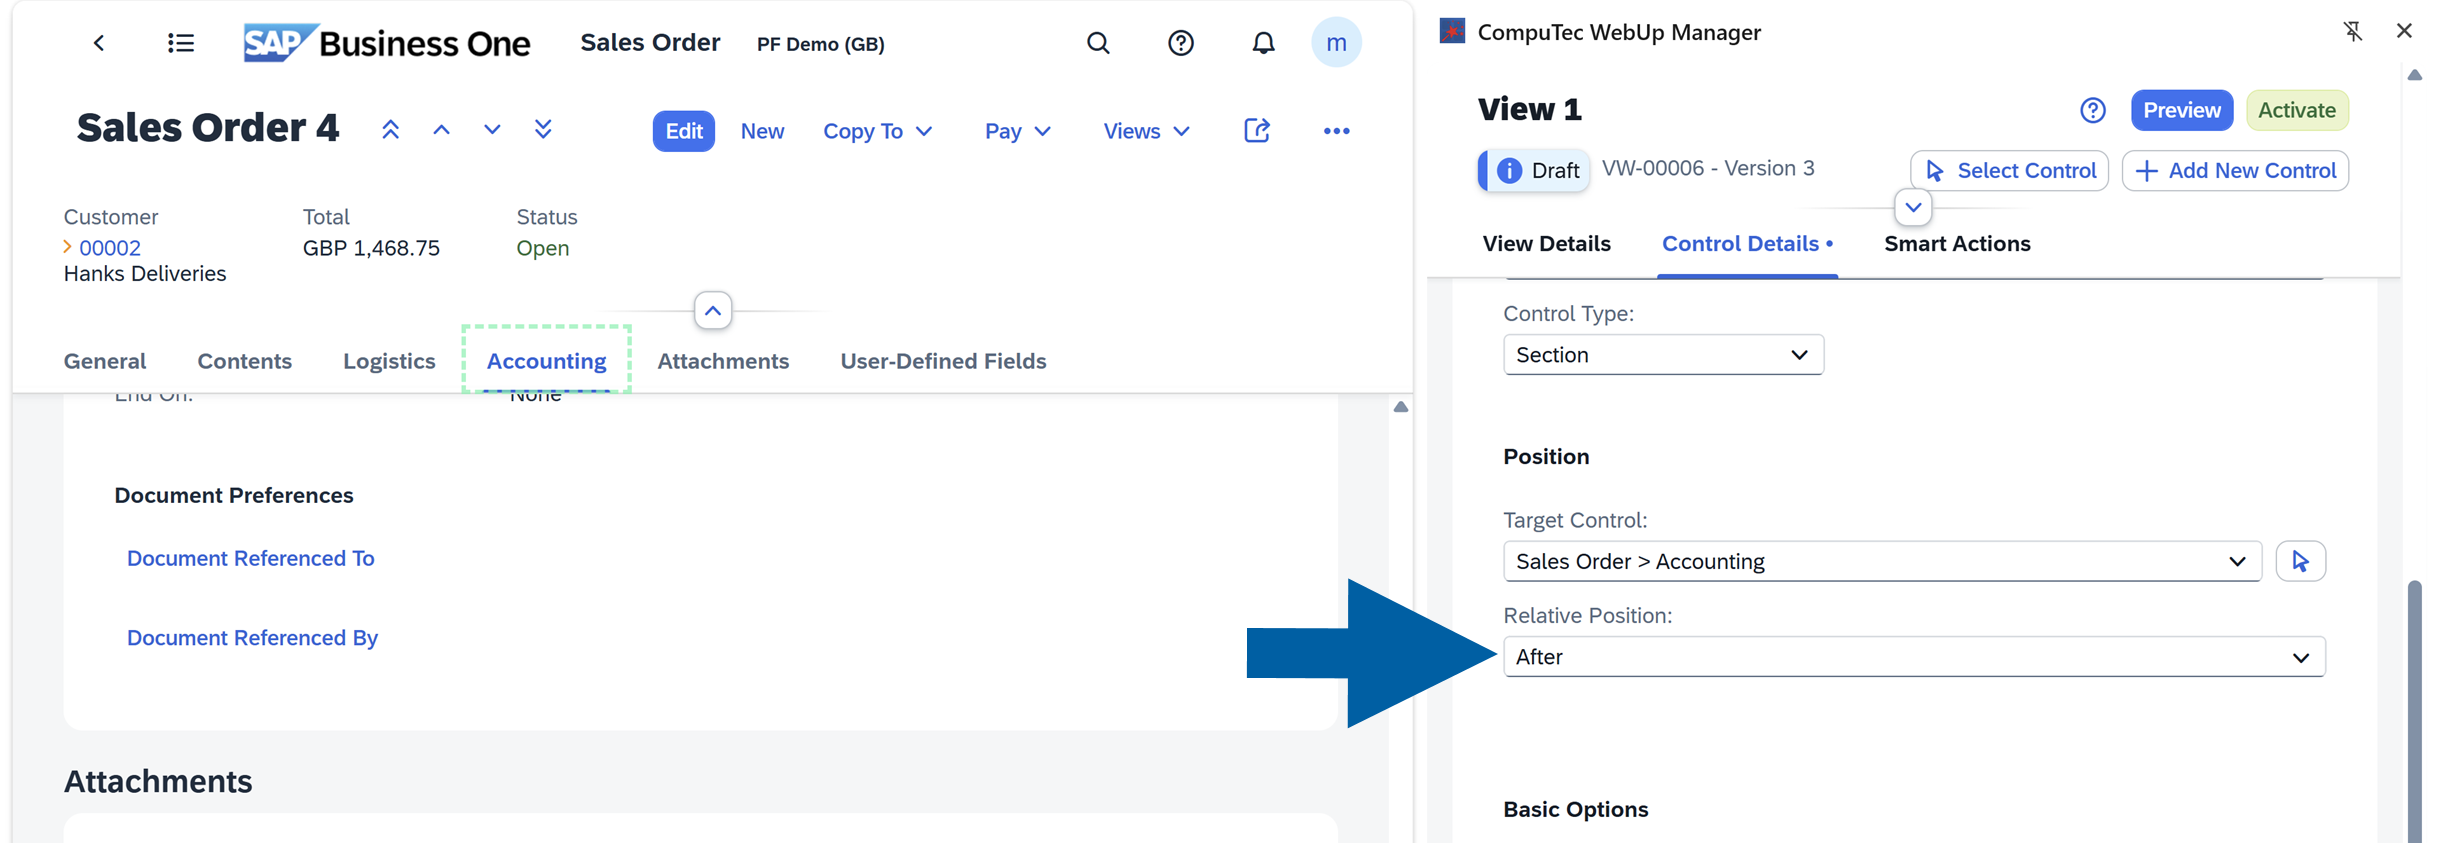Viewport: 2441px width, 843px height.
Task: Expand the View 1 header section
Action: pyautogui.click(x=1913, y=208)
